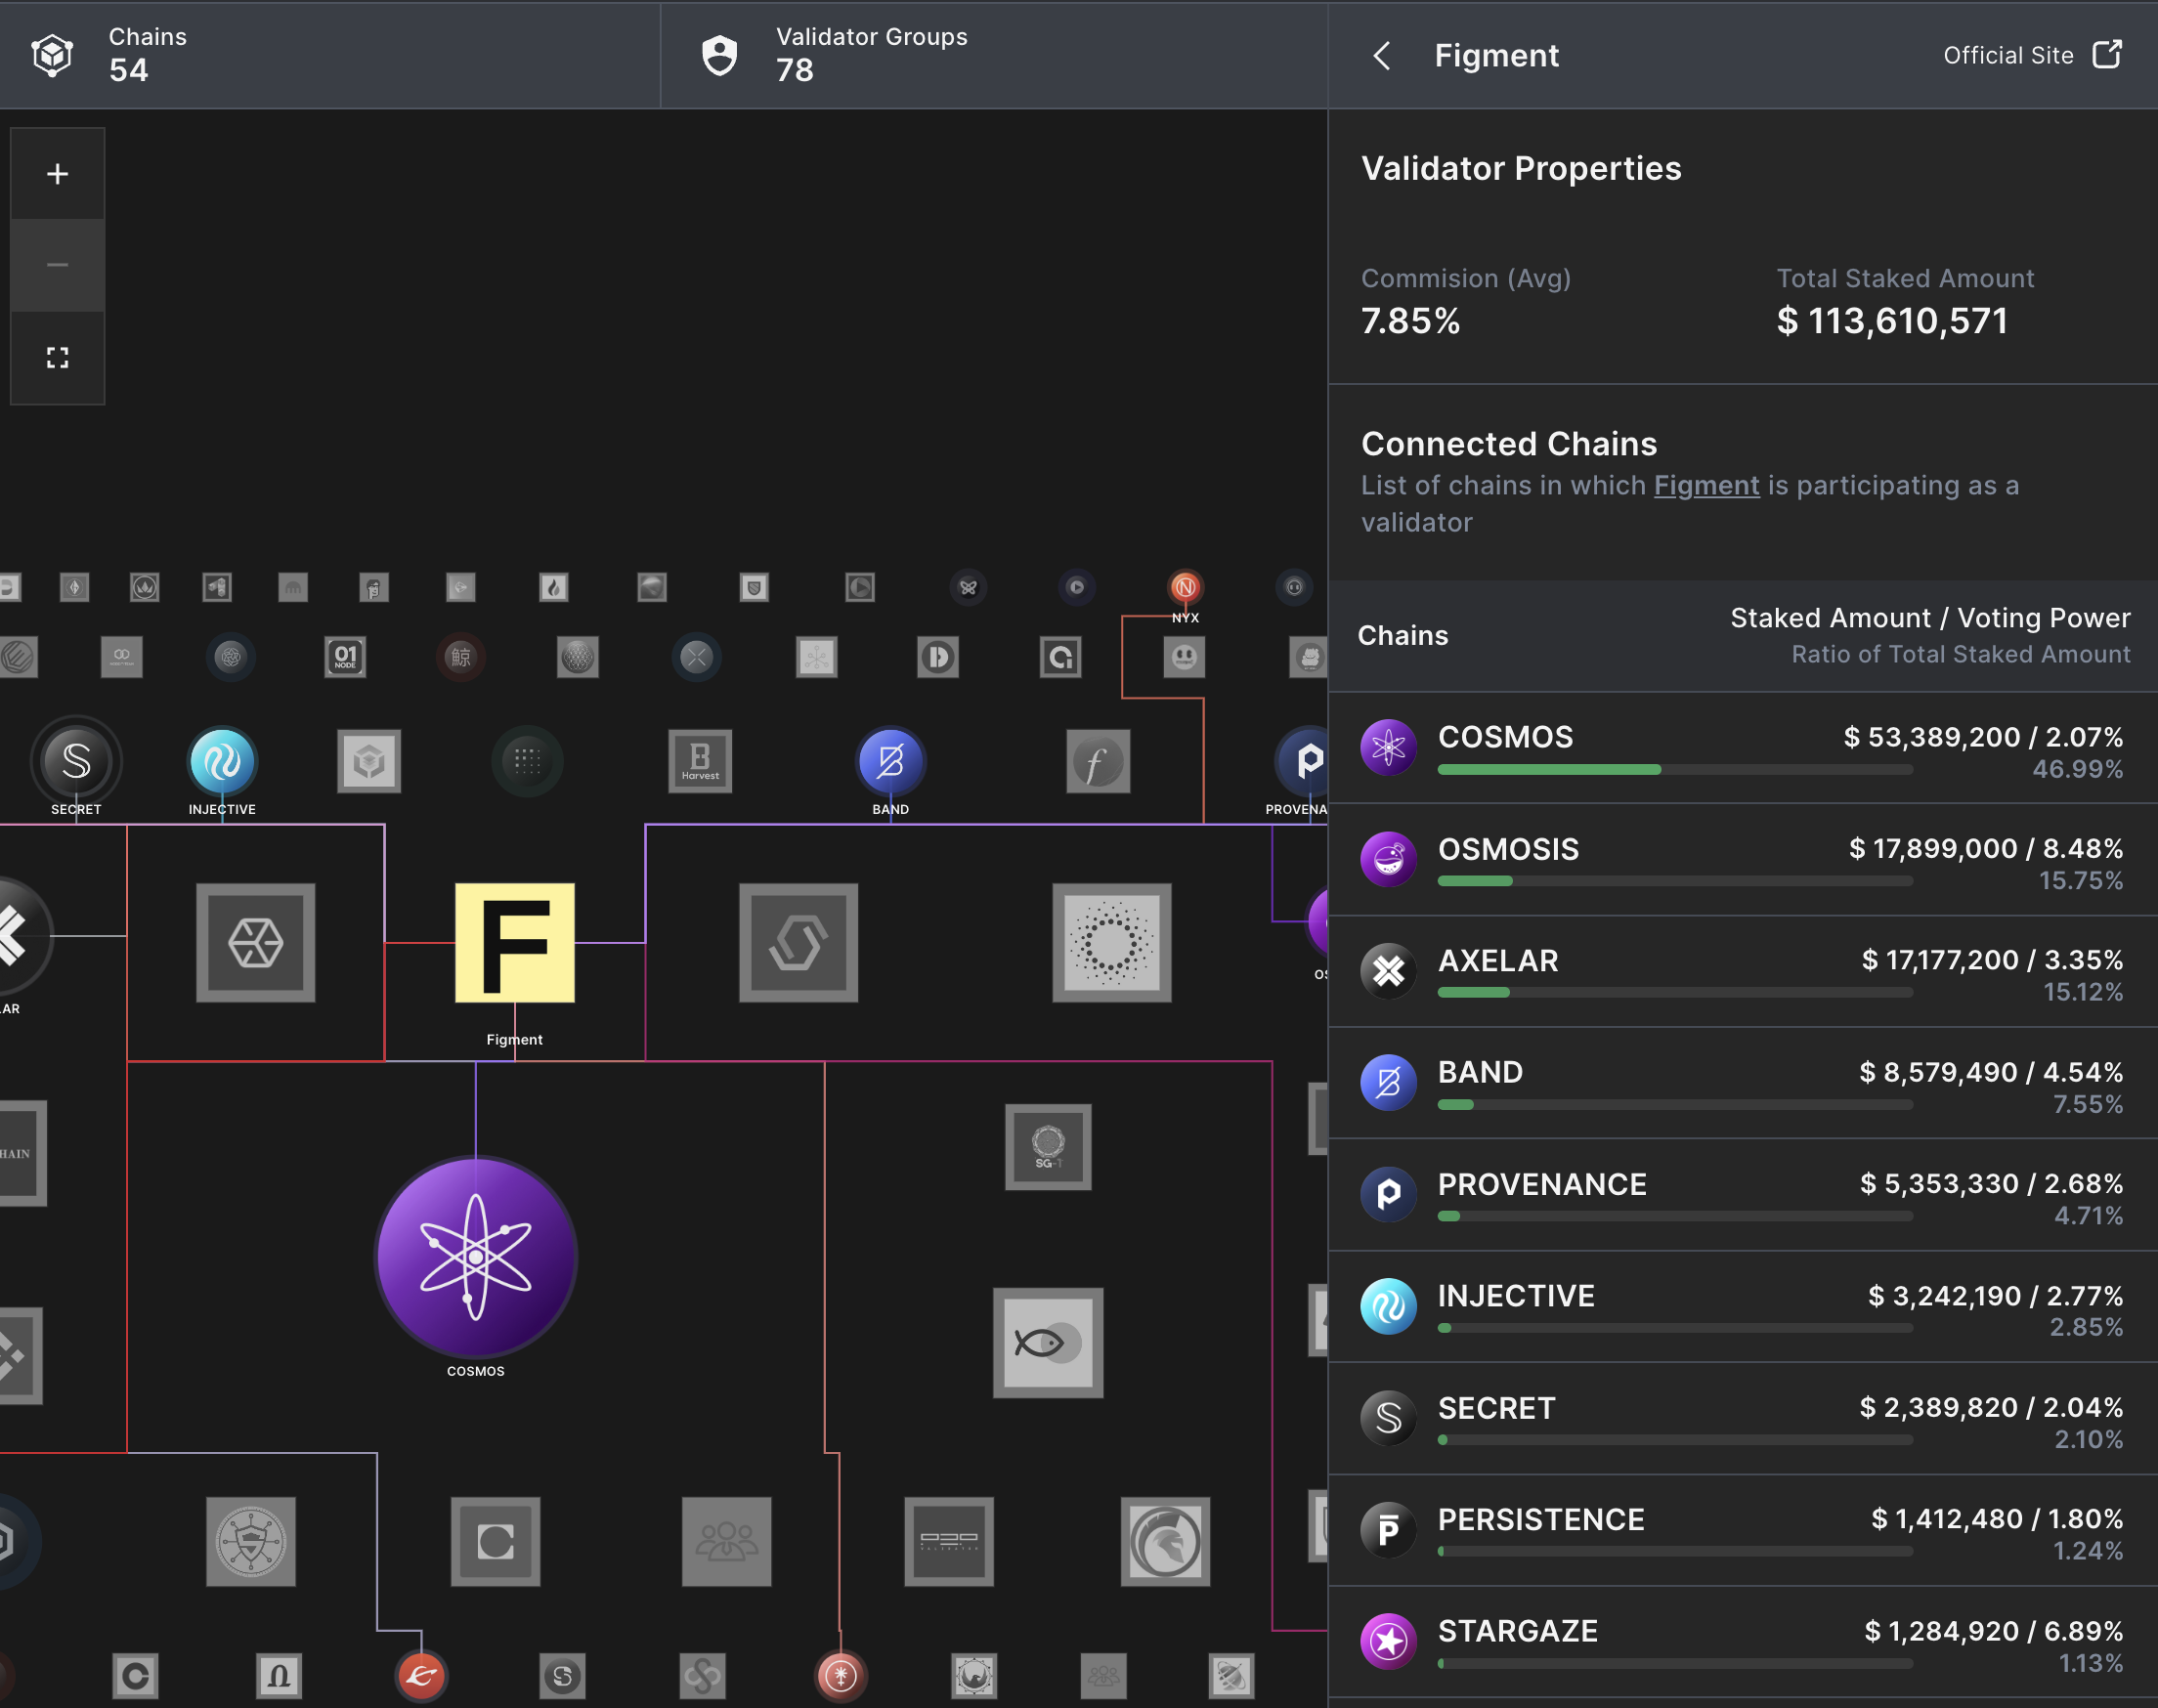Go back using the left chevron
The width and height of the screenshot is (2158, 1708).
tap(1382, 56)
